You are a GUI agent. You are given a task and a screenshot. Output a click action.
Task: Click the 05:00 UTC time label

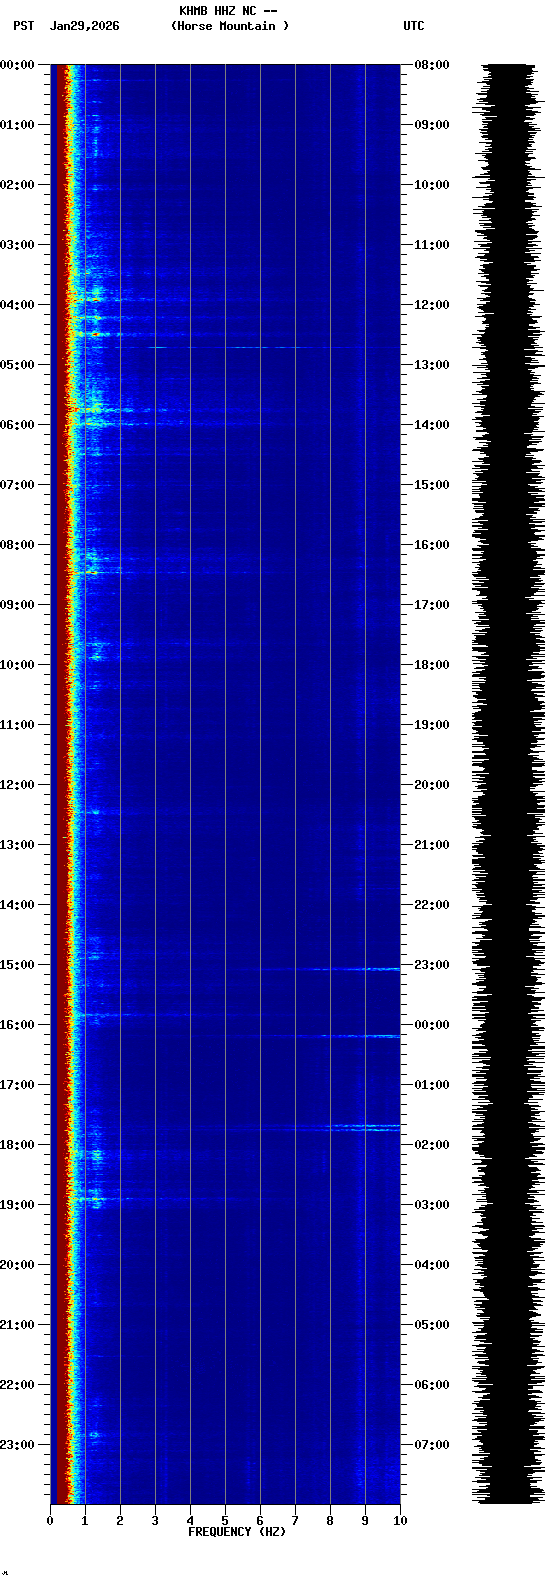[x=432, y=1325]
